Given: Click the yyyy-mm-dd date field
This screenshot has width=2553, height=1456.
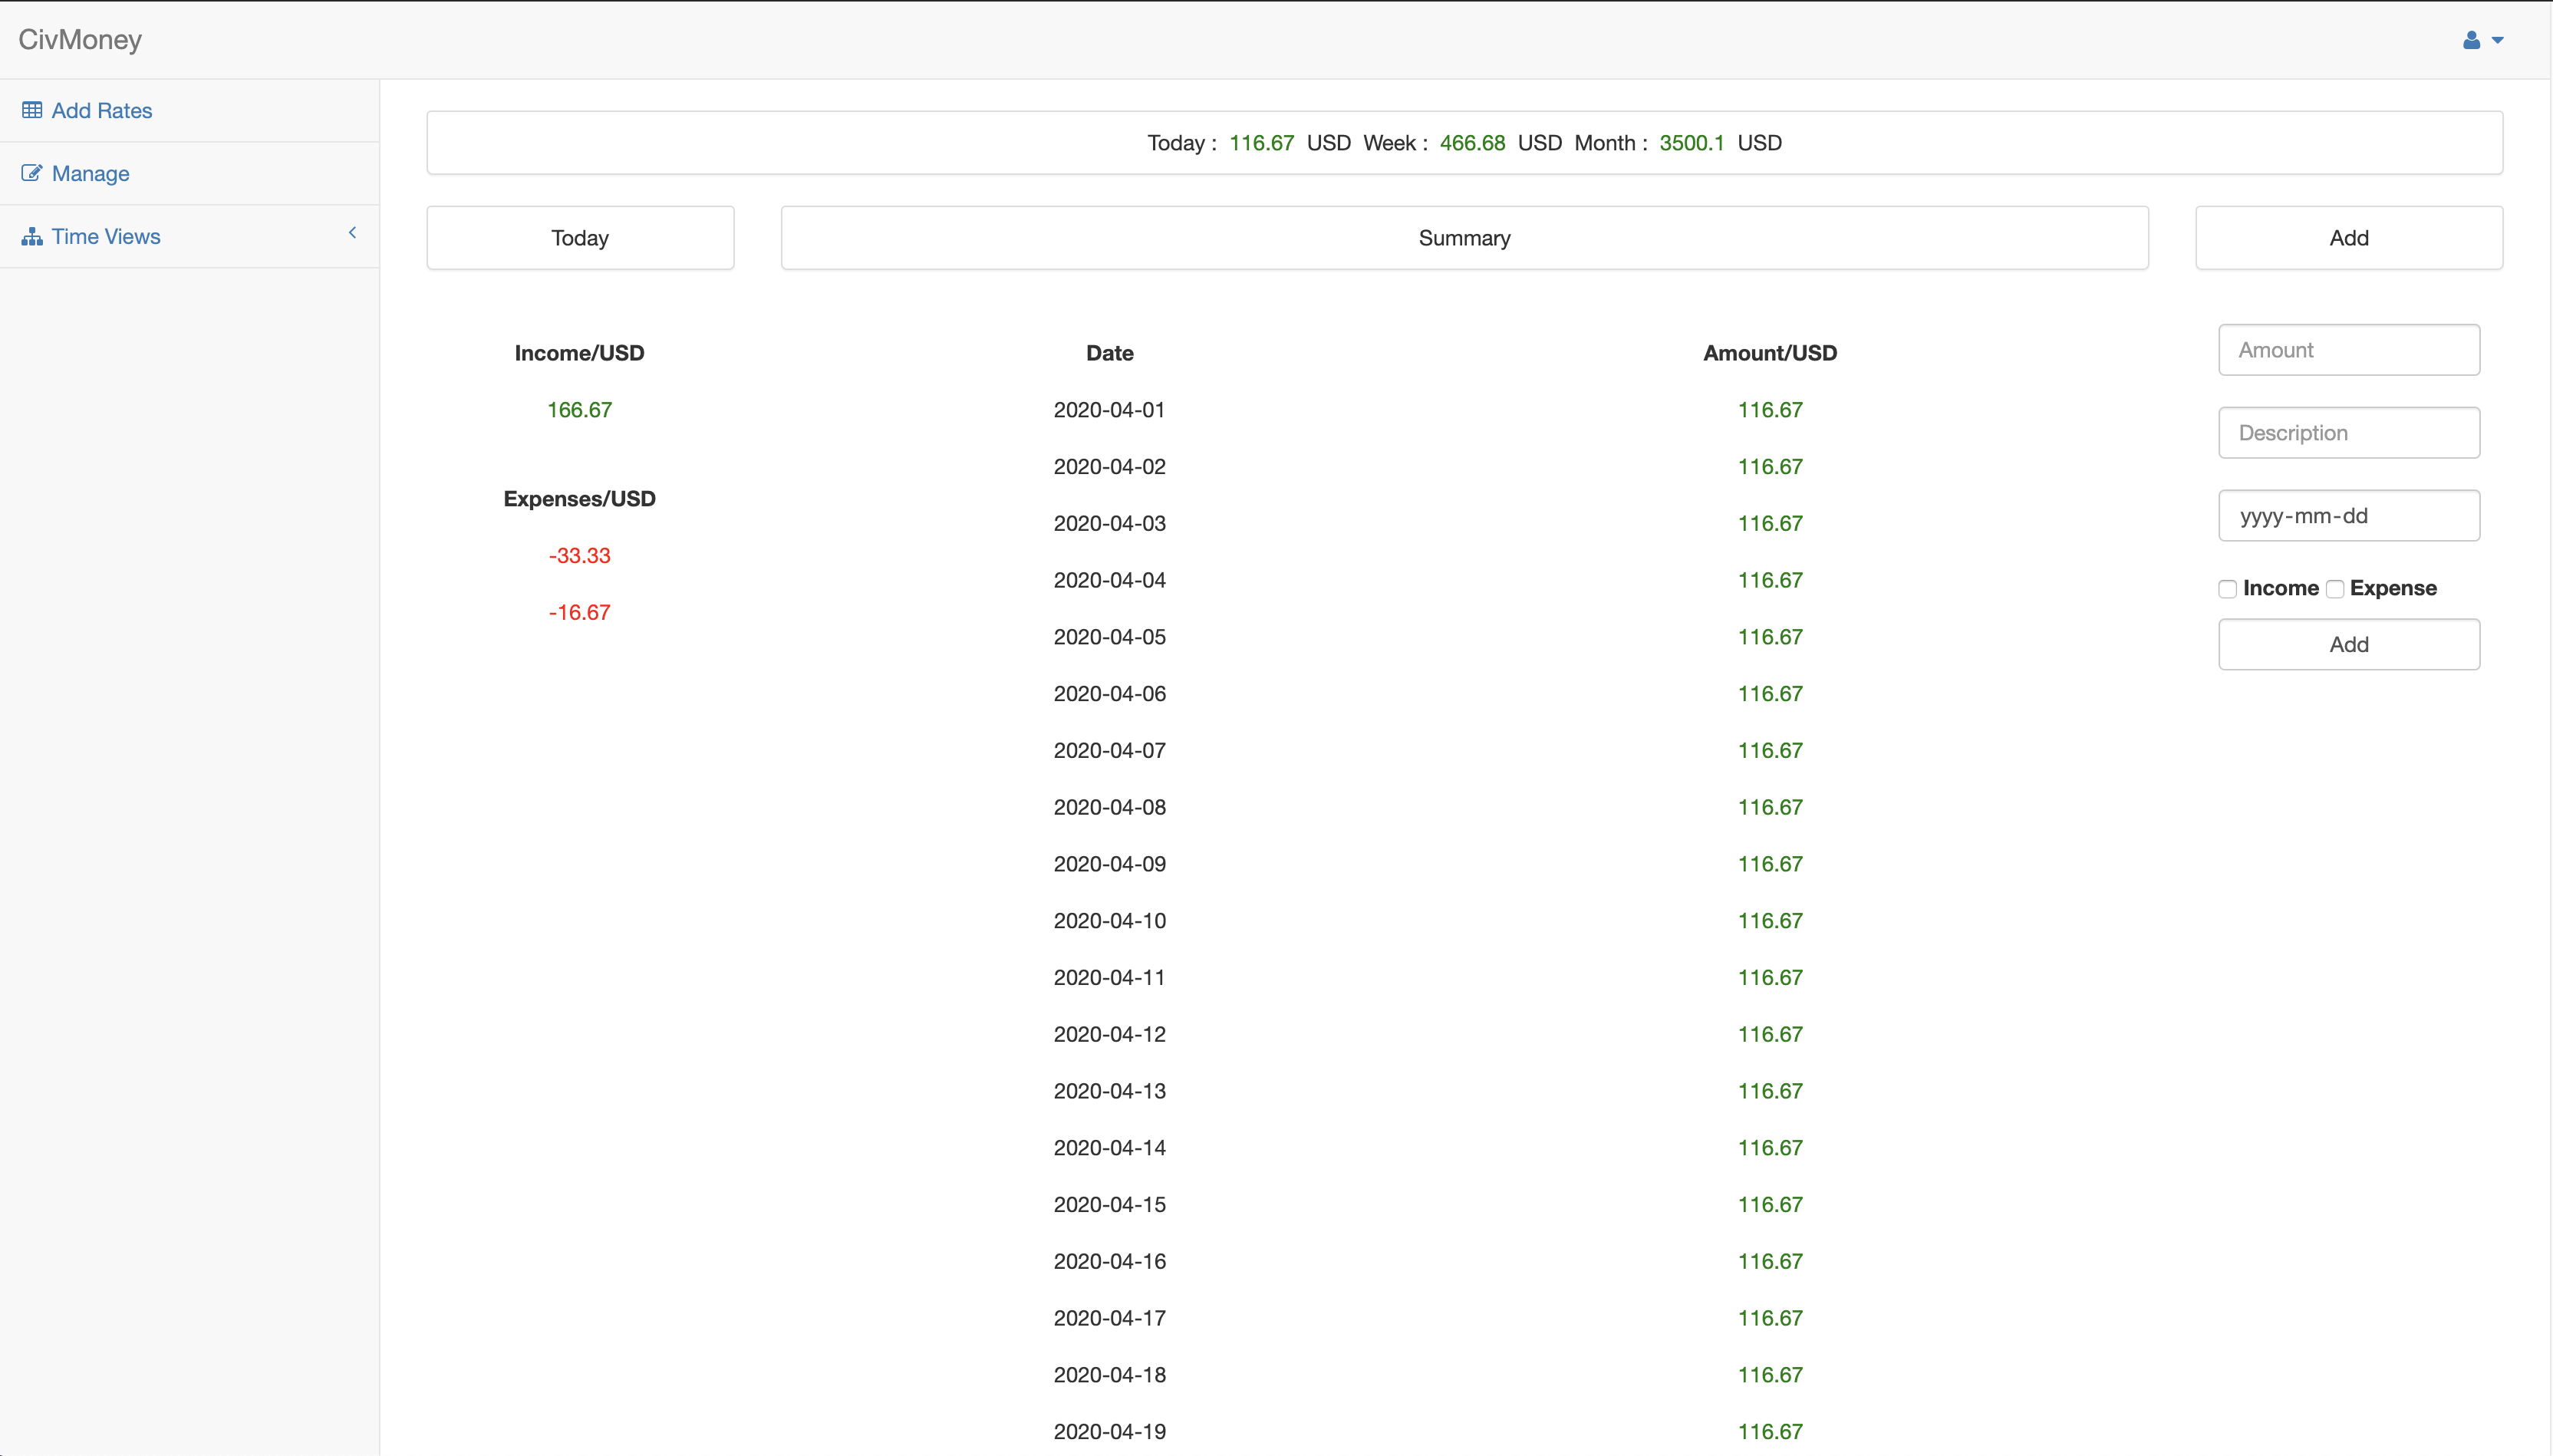Looking at the screenshot, I should tap(2348, 516).
